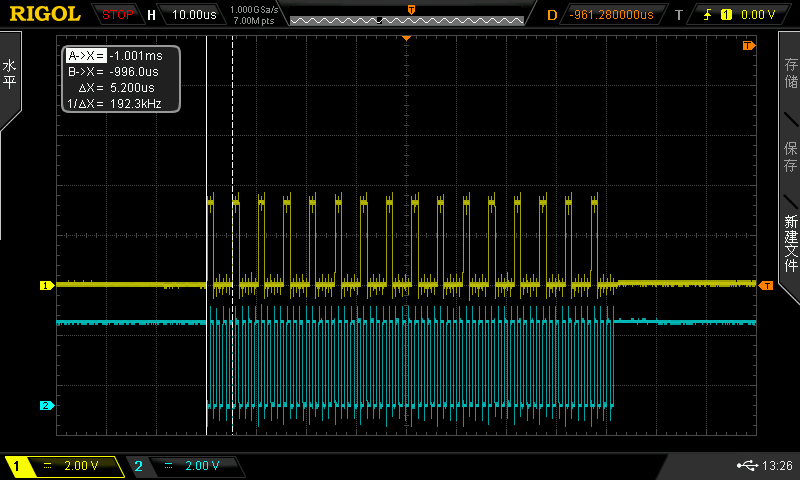
Task: Select the 10.00us horizontal timebase readout
Action: click(x=194, y=15)
